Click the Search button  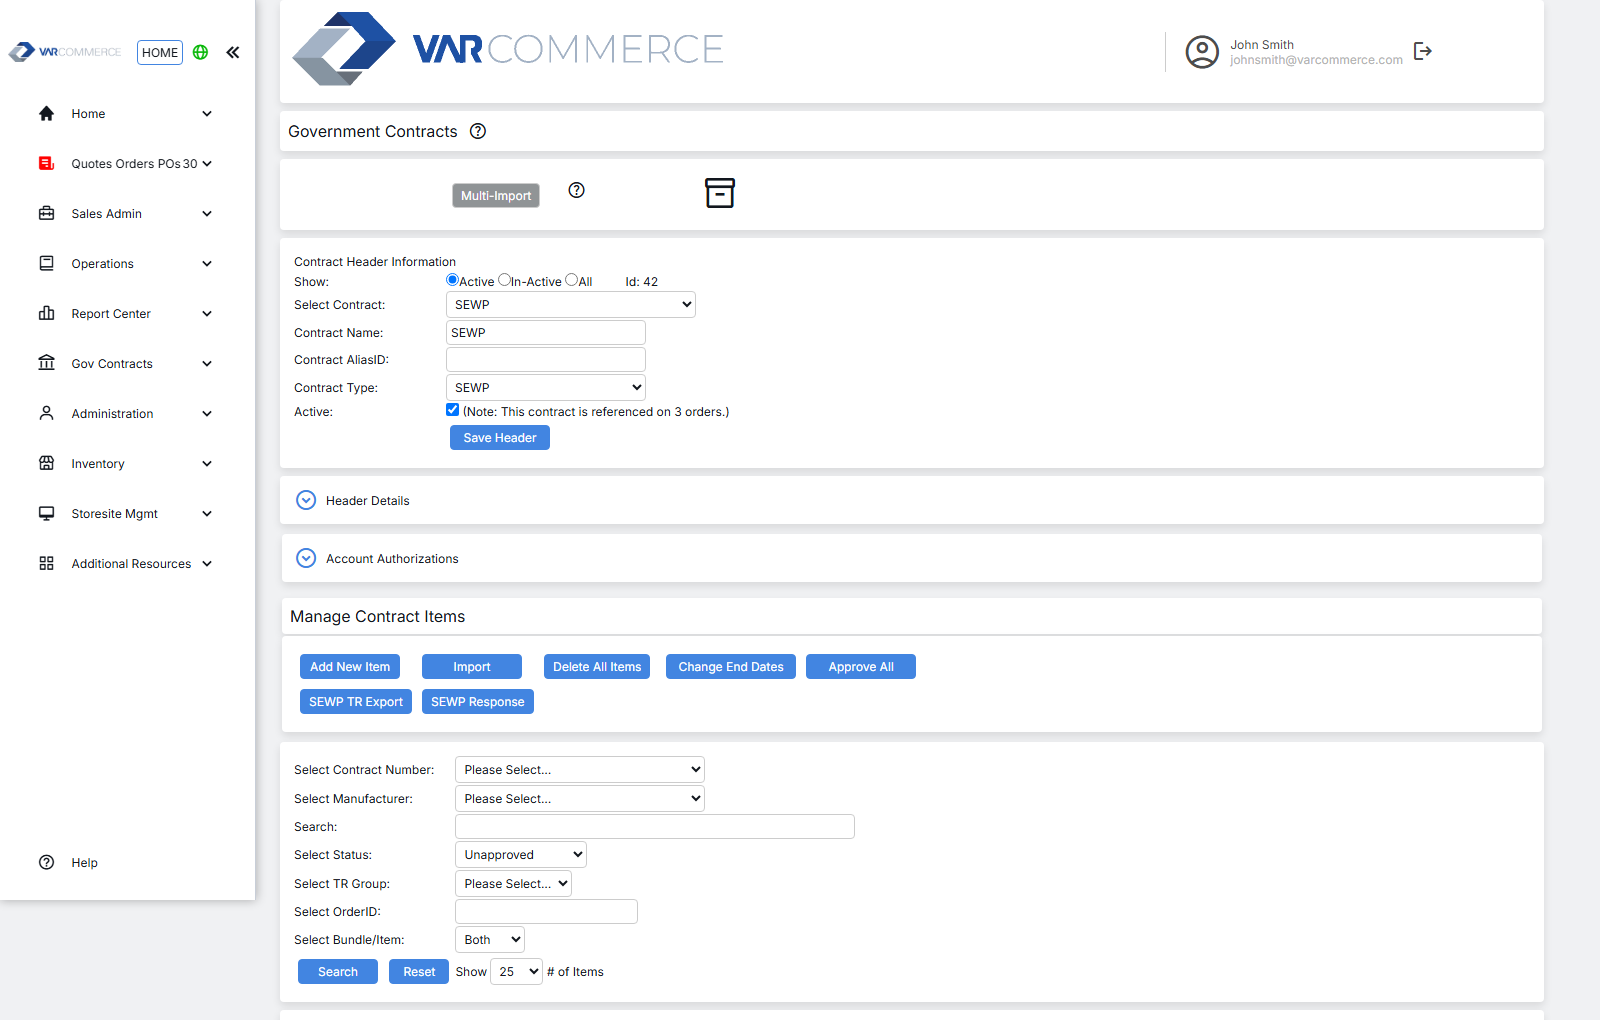pos(338,972)
